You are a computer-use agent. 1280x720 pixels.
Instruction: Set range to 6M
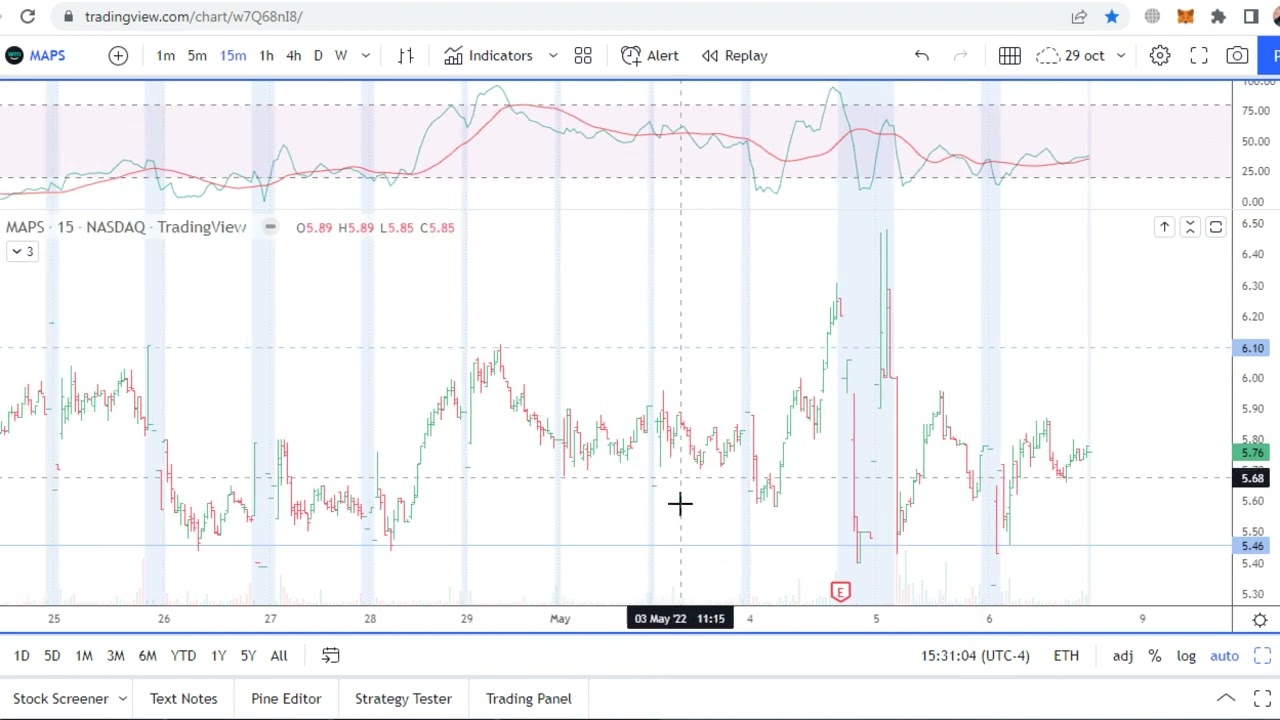[x=147, y=656]
